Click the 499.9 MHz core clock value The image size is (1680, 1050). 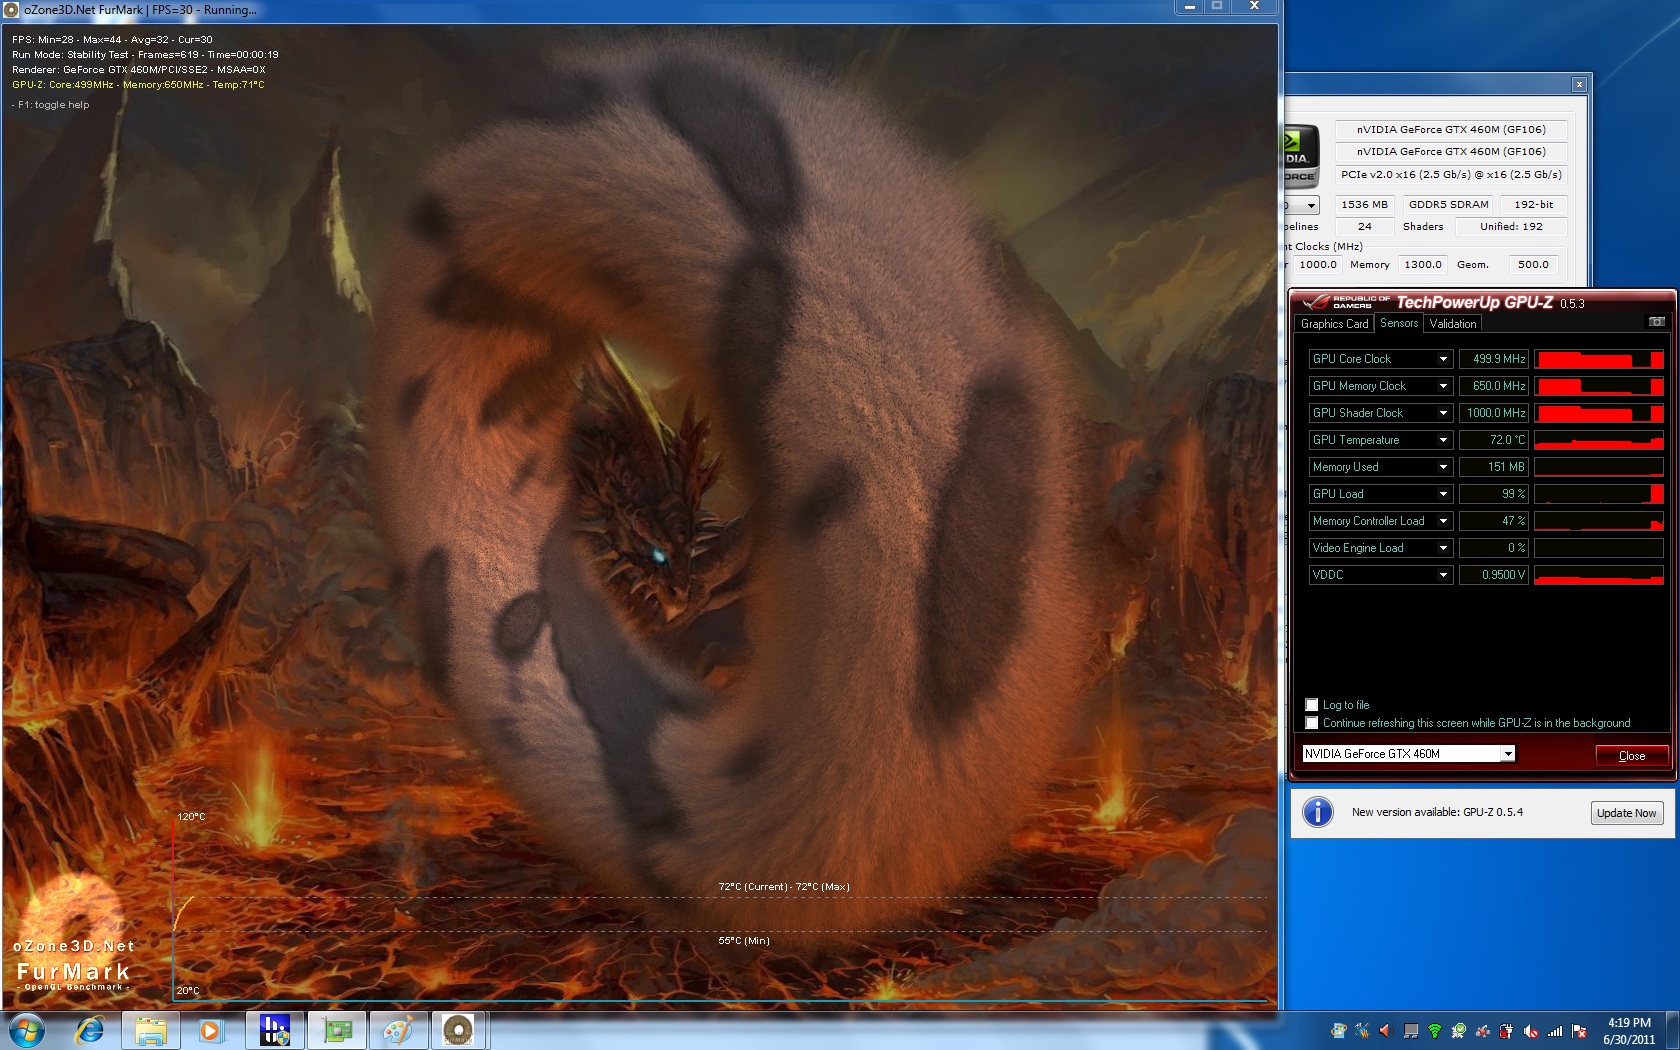pos(1494,358)
